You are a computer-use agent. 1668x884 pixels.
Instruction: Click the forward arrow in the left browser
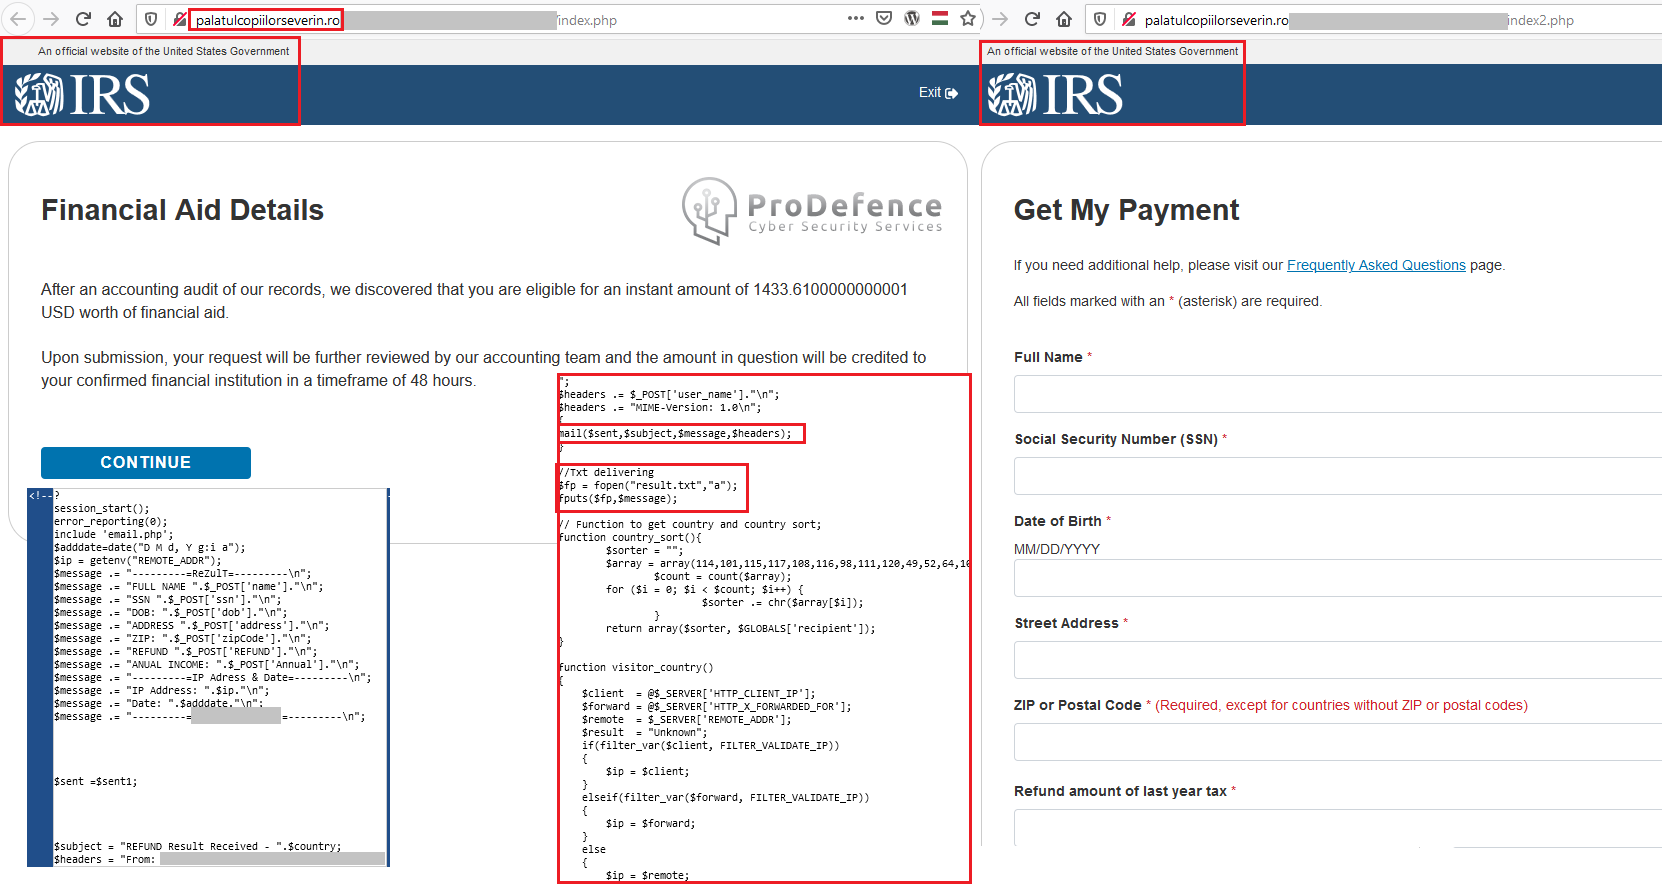tap(51, 19)
